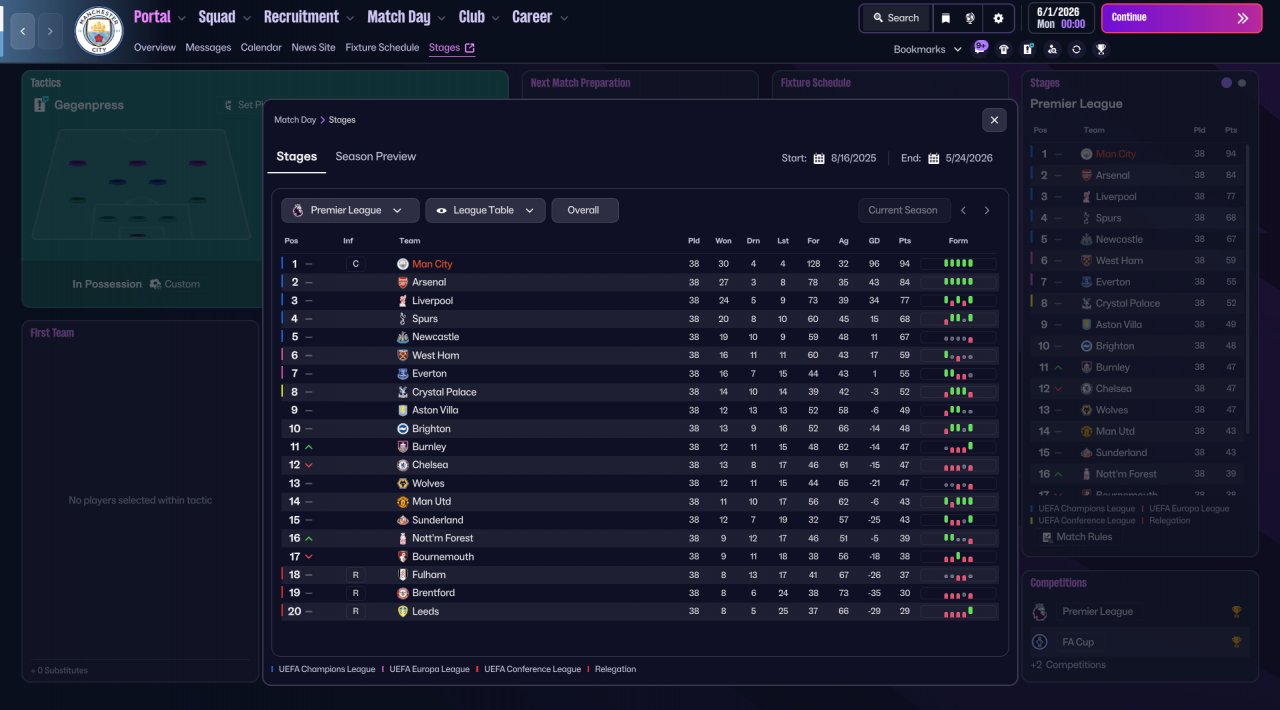Expand the Squad menu chevron

[246, 18]
